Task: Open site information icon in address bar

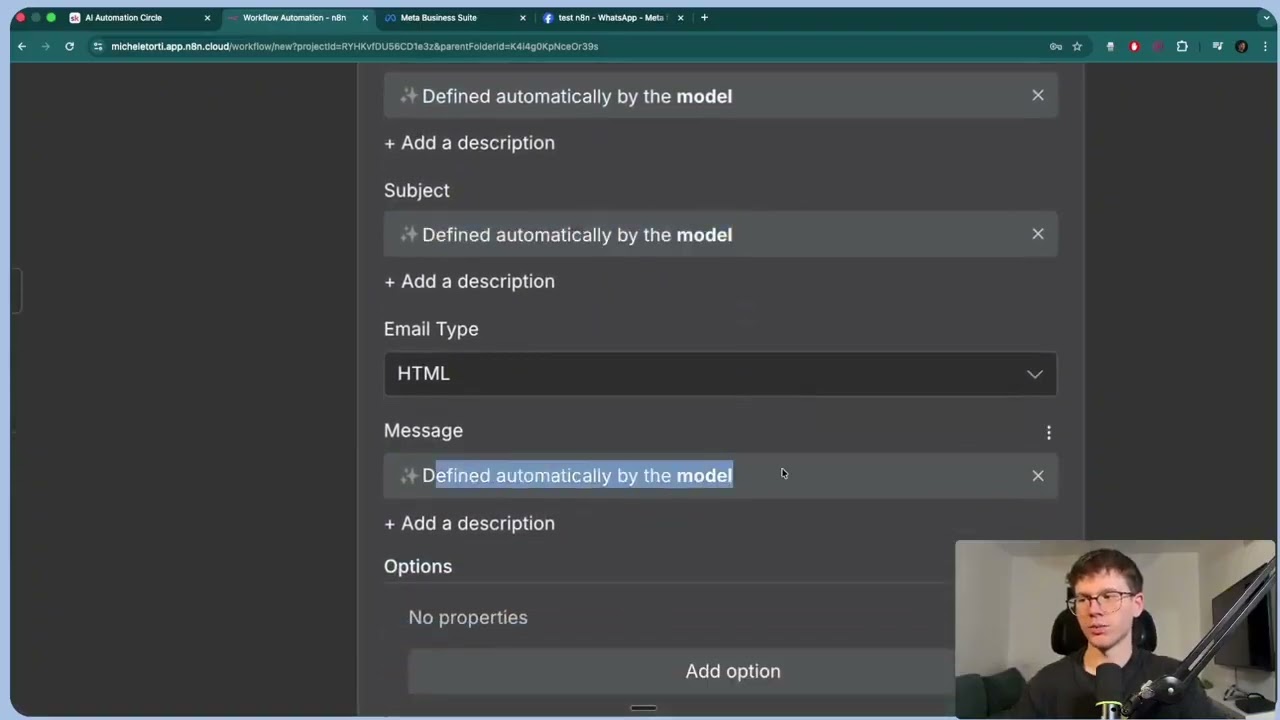Action: point(98,46)
